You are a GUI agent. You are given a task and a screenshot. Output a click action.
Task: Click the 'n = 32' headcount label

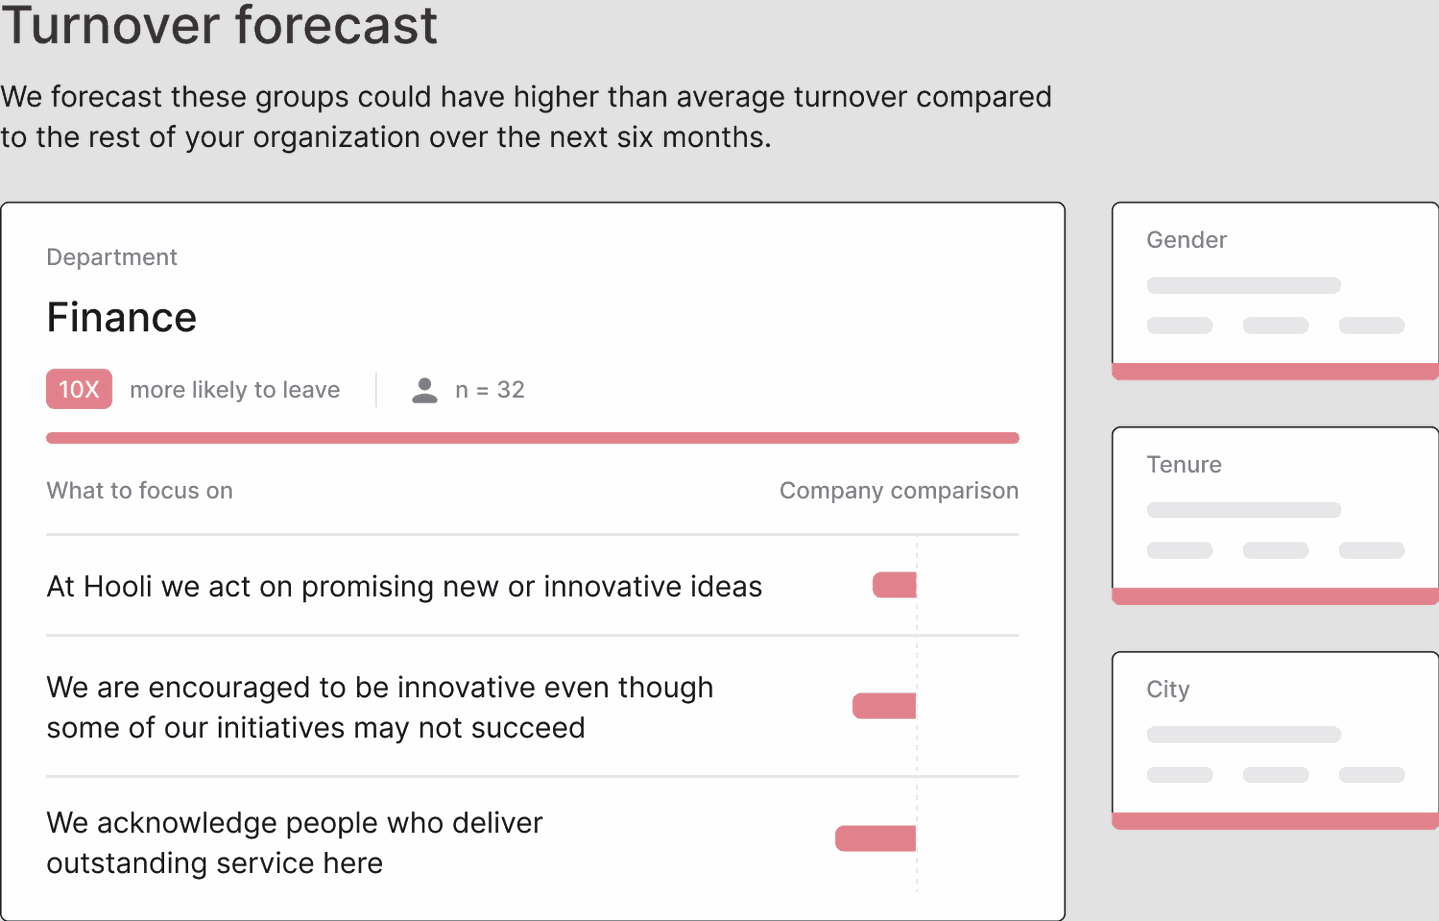(490, 390)
